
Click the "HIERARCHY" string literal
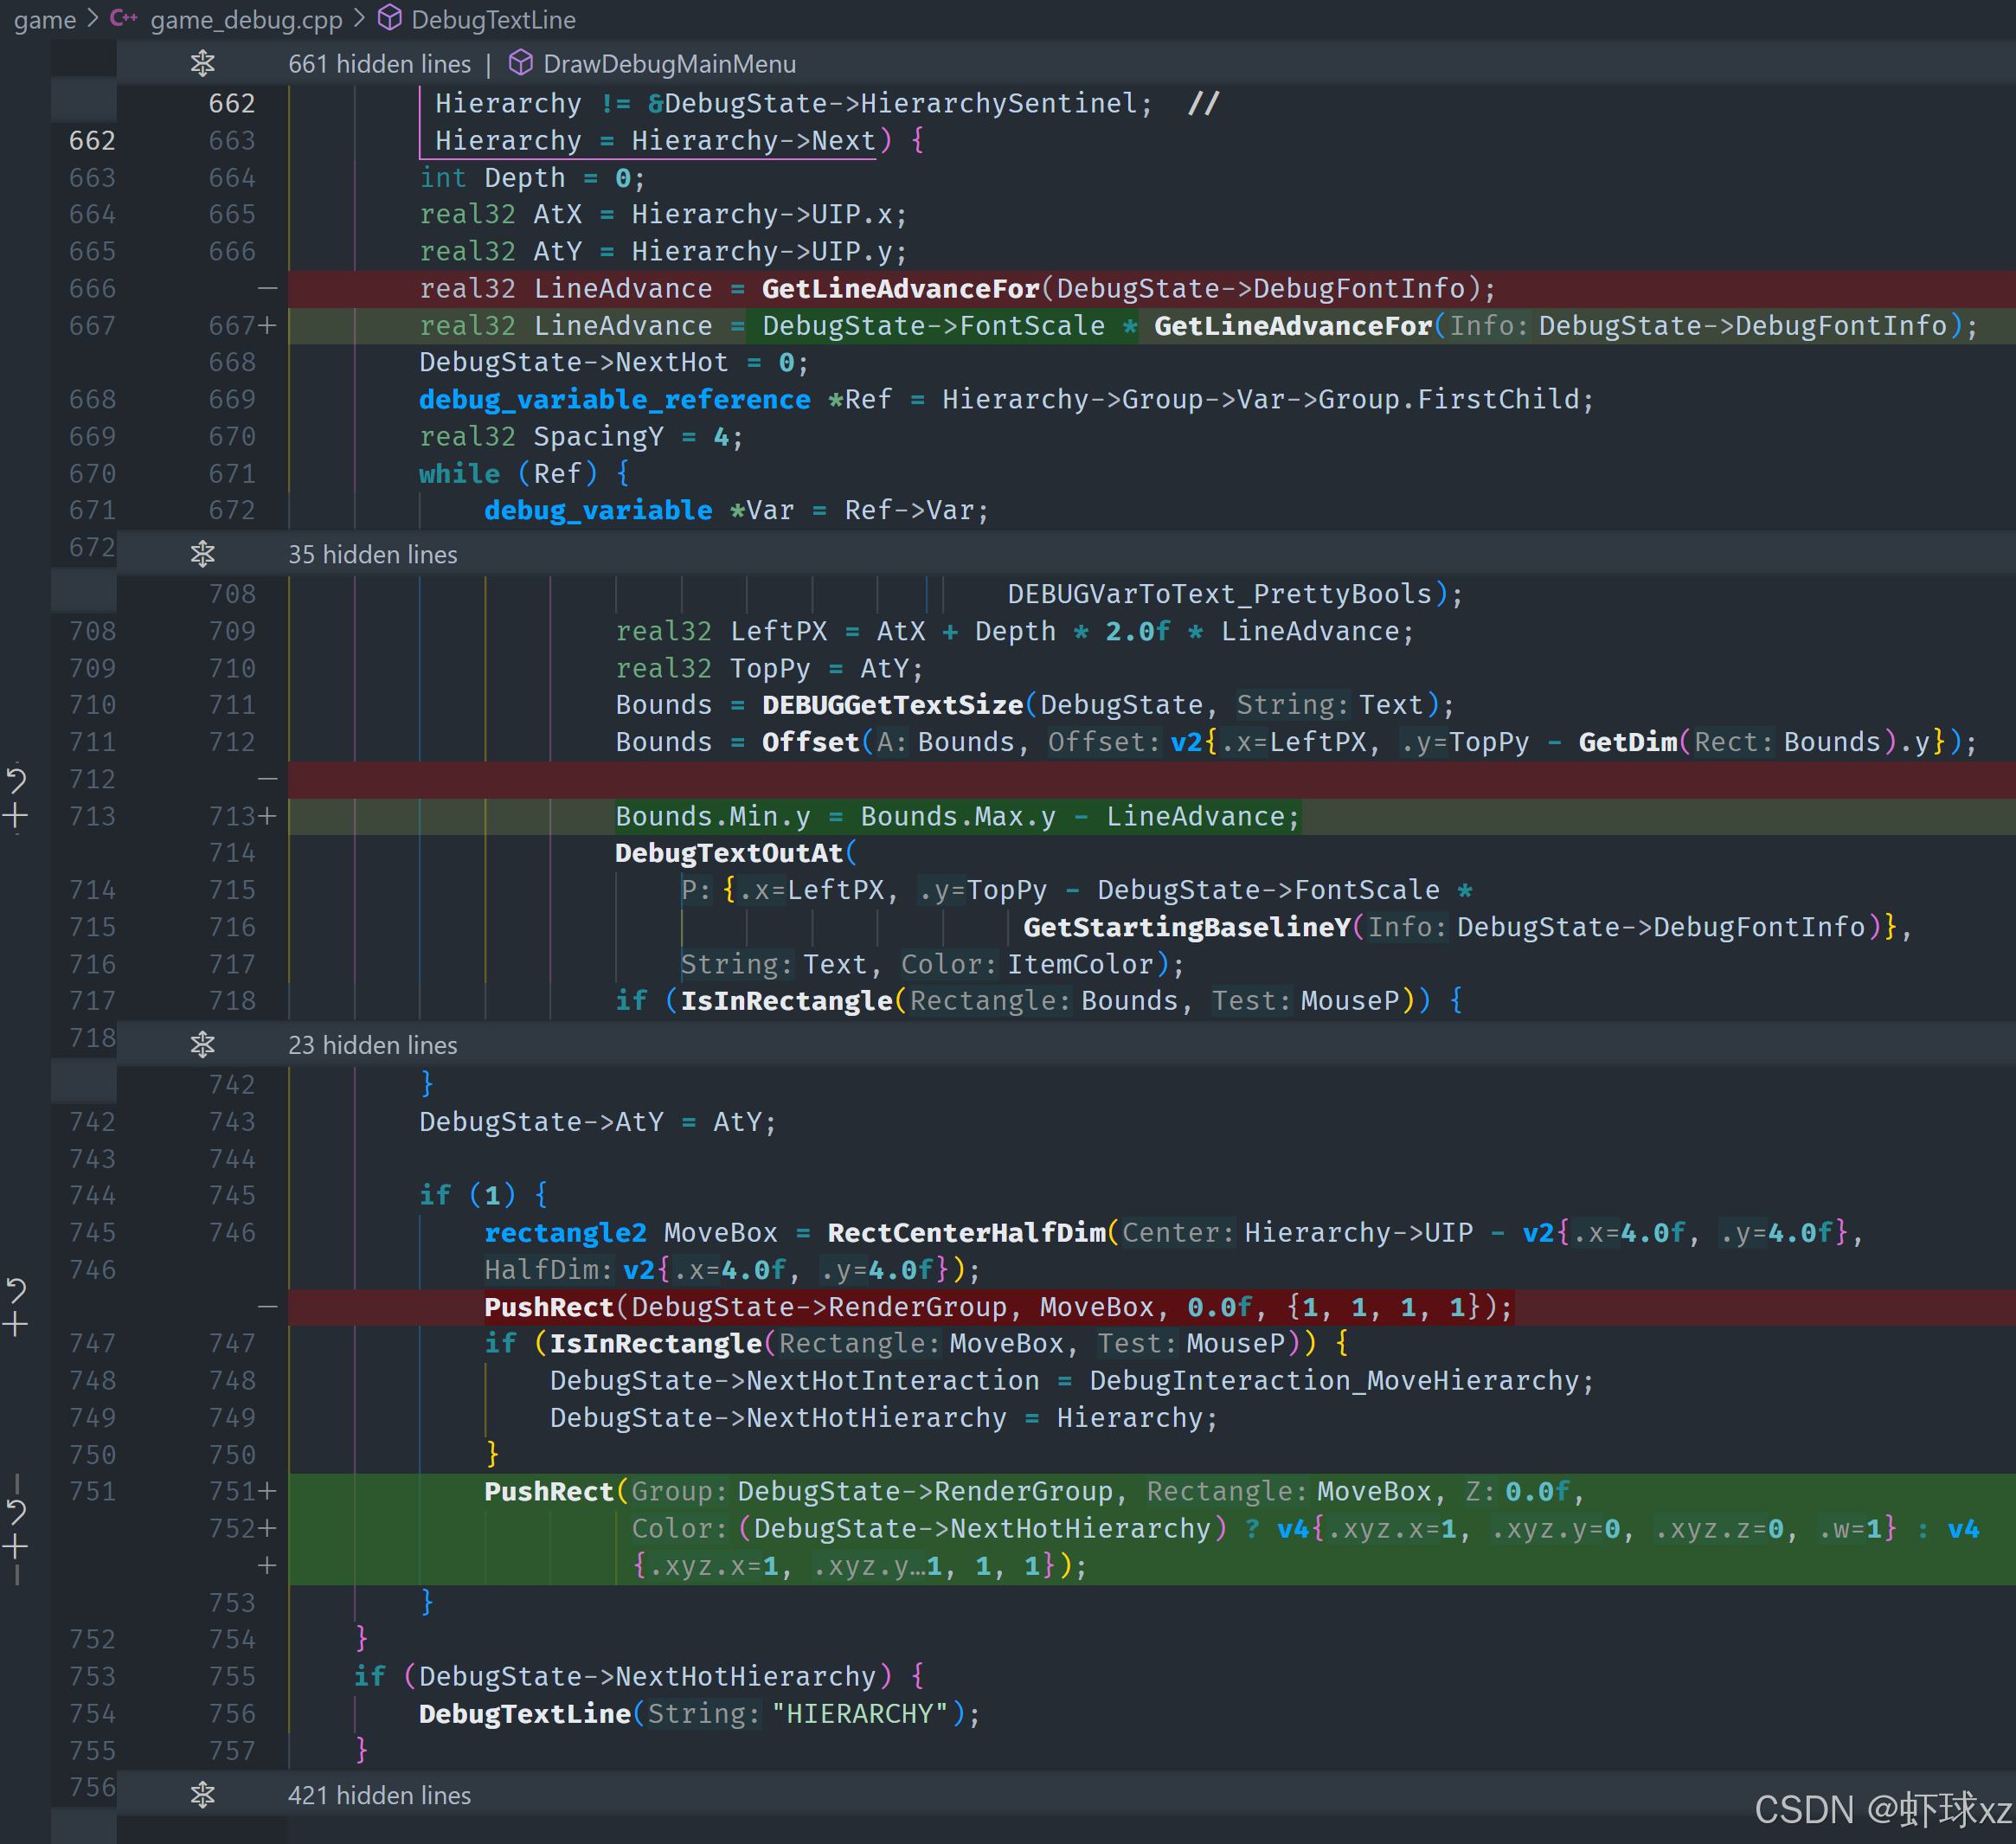pos(859,1714)
